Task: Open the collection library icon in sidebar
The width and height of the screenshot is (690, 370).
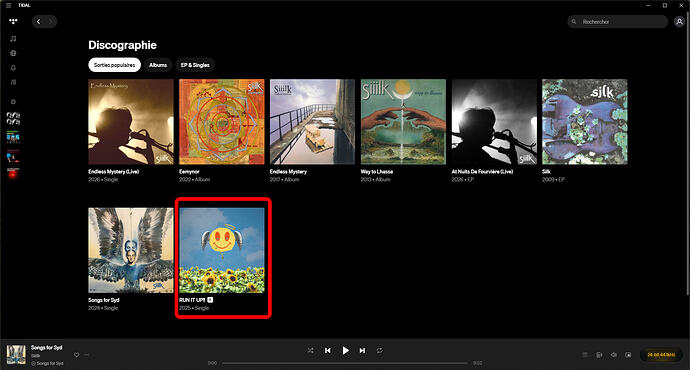Action: (x=13, y=82)
